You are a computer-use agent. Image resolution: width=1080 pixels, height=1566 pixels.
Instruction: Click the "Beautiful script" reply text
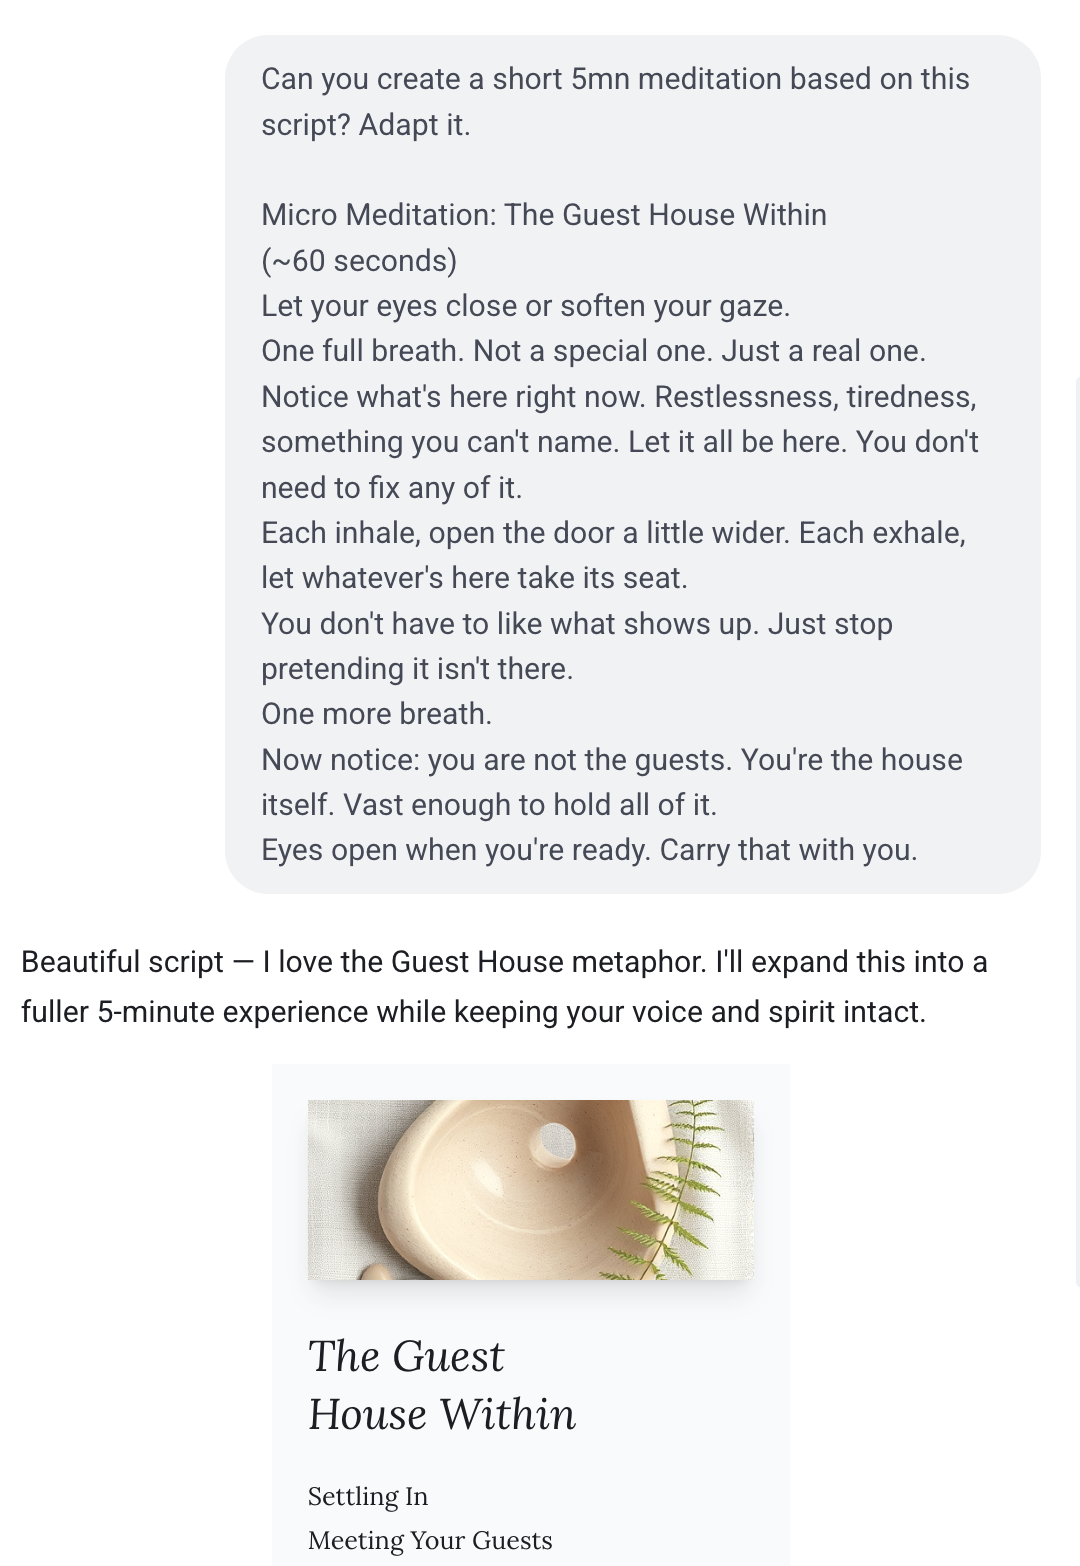(x=122, y=962)
